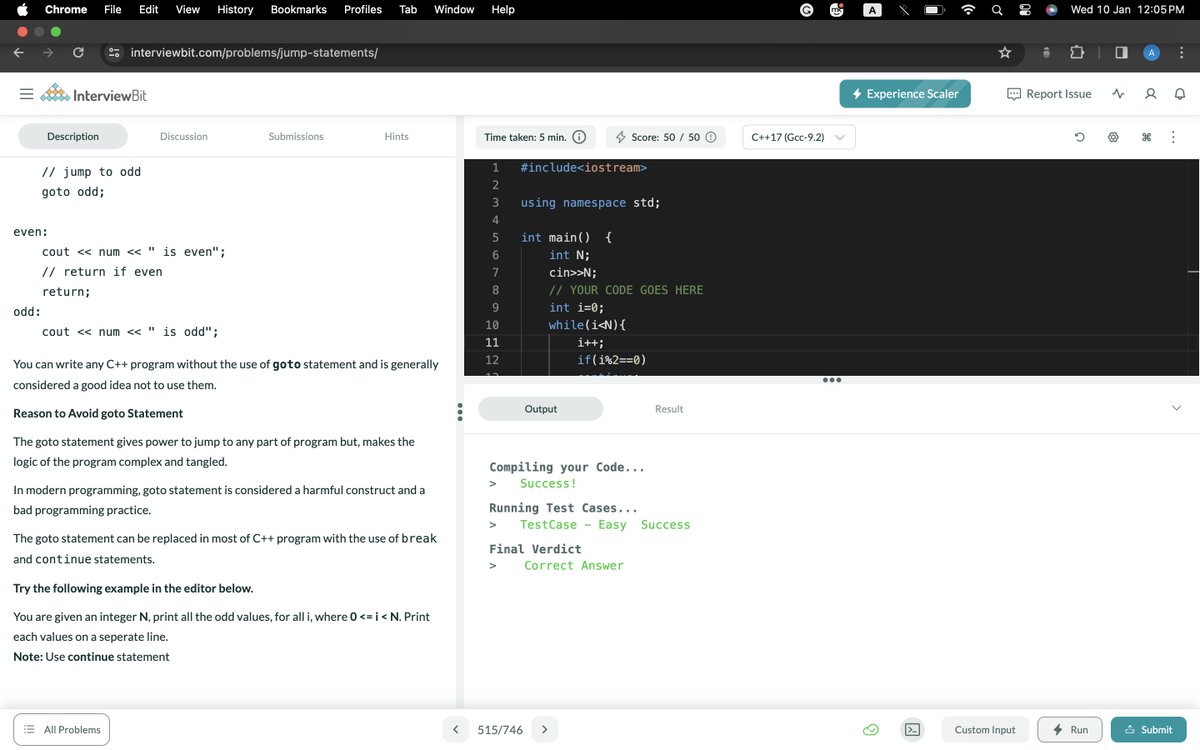Click Chrome back arrow
The image size is (1200, 750).
18,52
